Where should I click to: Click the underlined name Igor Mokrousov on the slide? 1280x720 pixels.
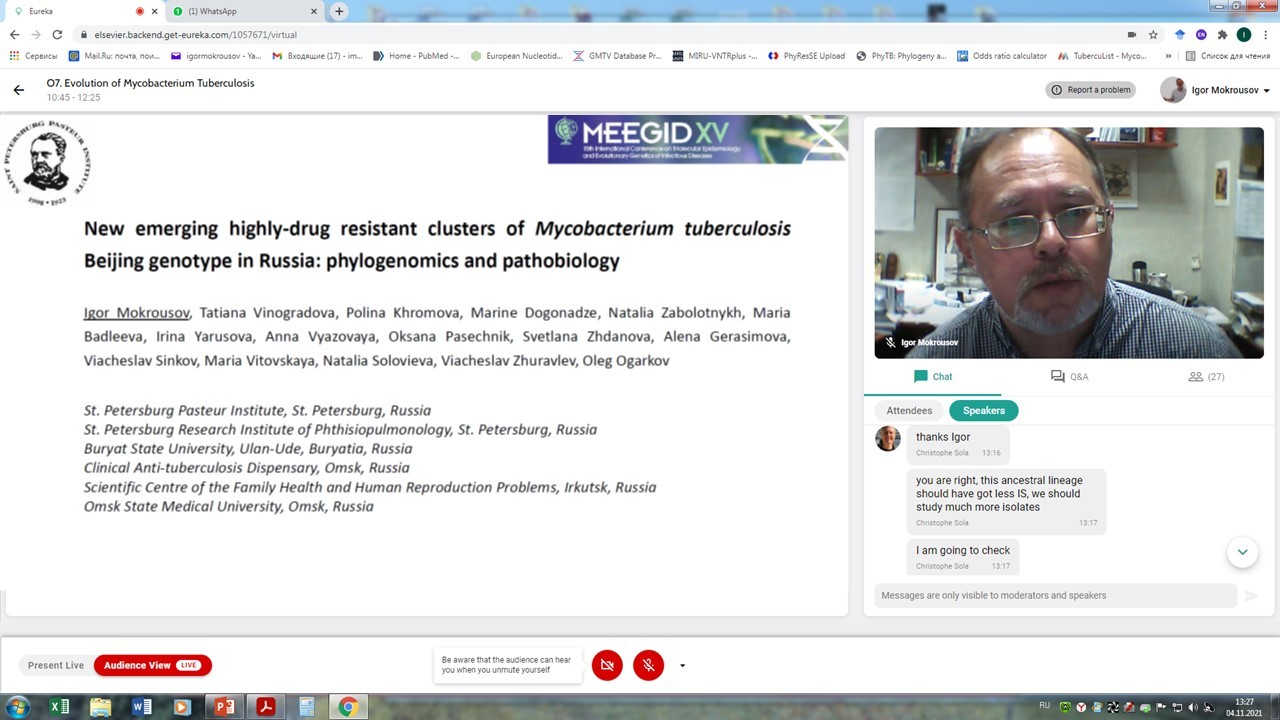coord(137,313)
